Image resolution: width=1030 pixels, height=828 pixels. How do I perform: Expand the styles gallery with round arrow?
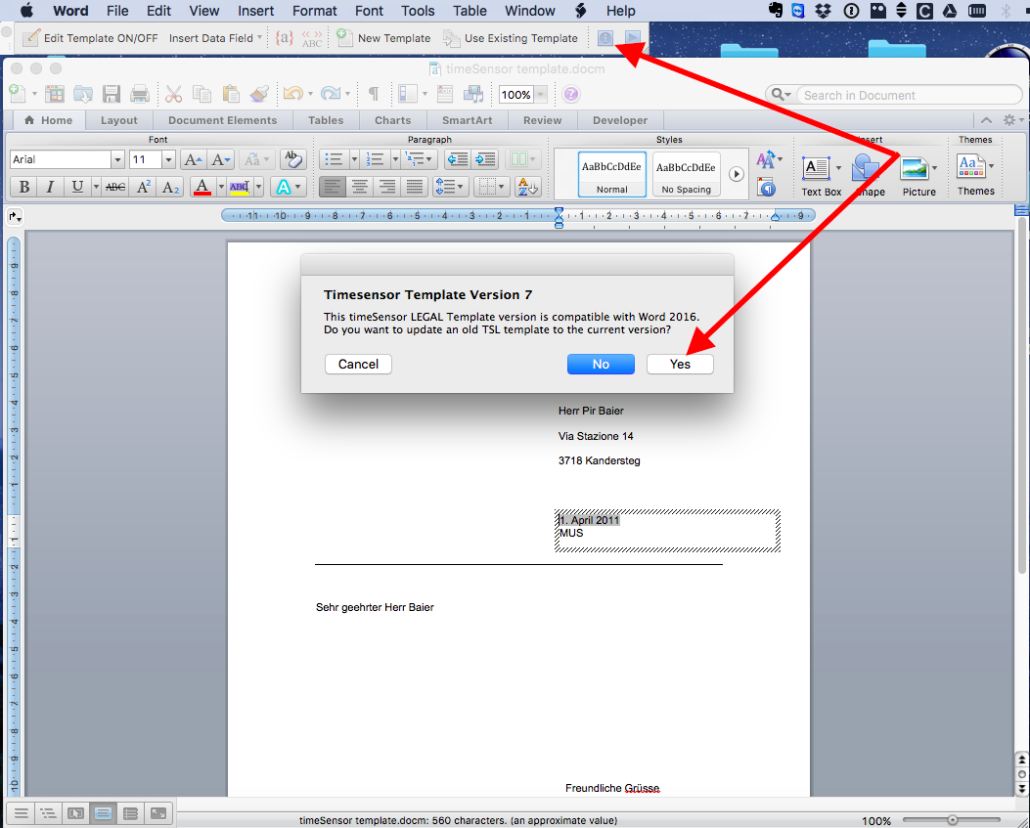(x=736, y=174)
